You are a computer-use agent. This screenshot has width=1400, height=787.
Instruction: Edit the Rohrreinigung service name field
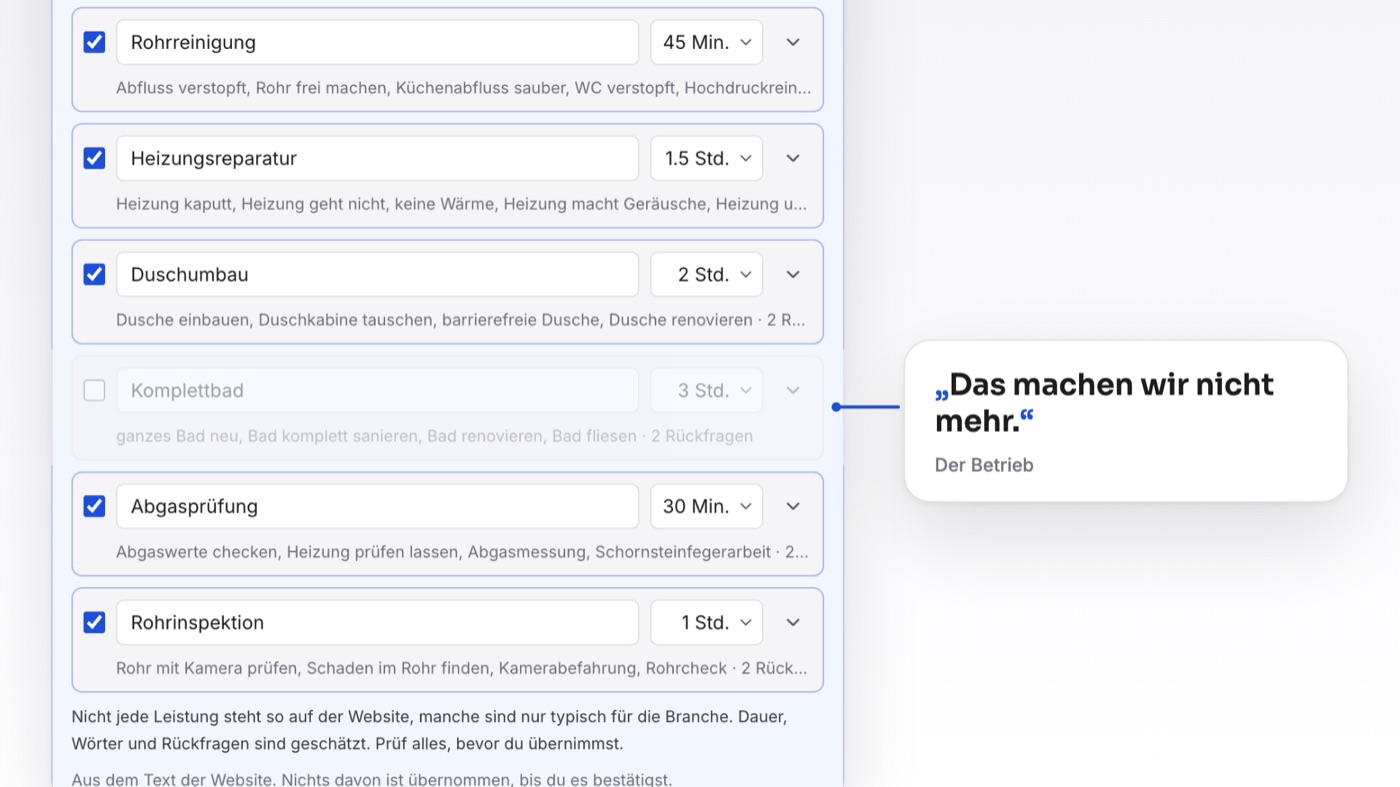pyautogui.click(x=377, y=42)
